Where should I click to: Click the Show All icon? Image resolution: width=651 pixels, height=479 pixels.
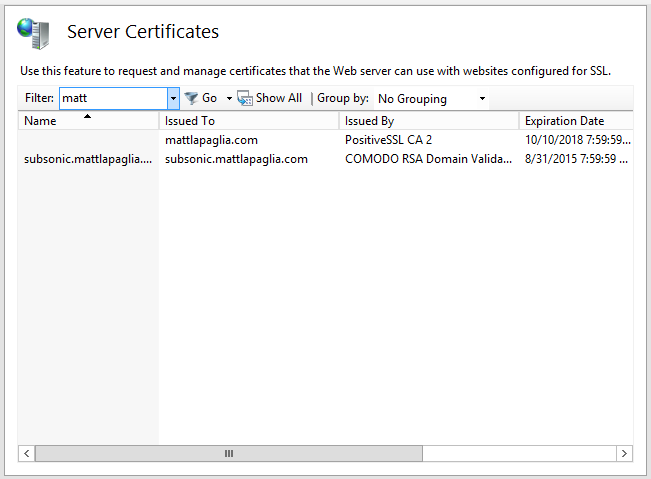click(x=245, y=98)
